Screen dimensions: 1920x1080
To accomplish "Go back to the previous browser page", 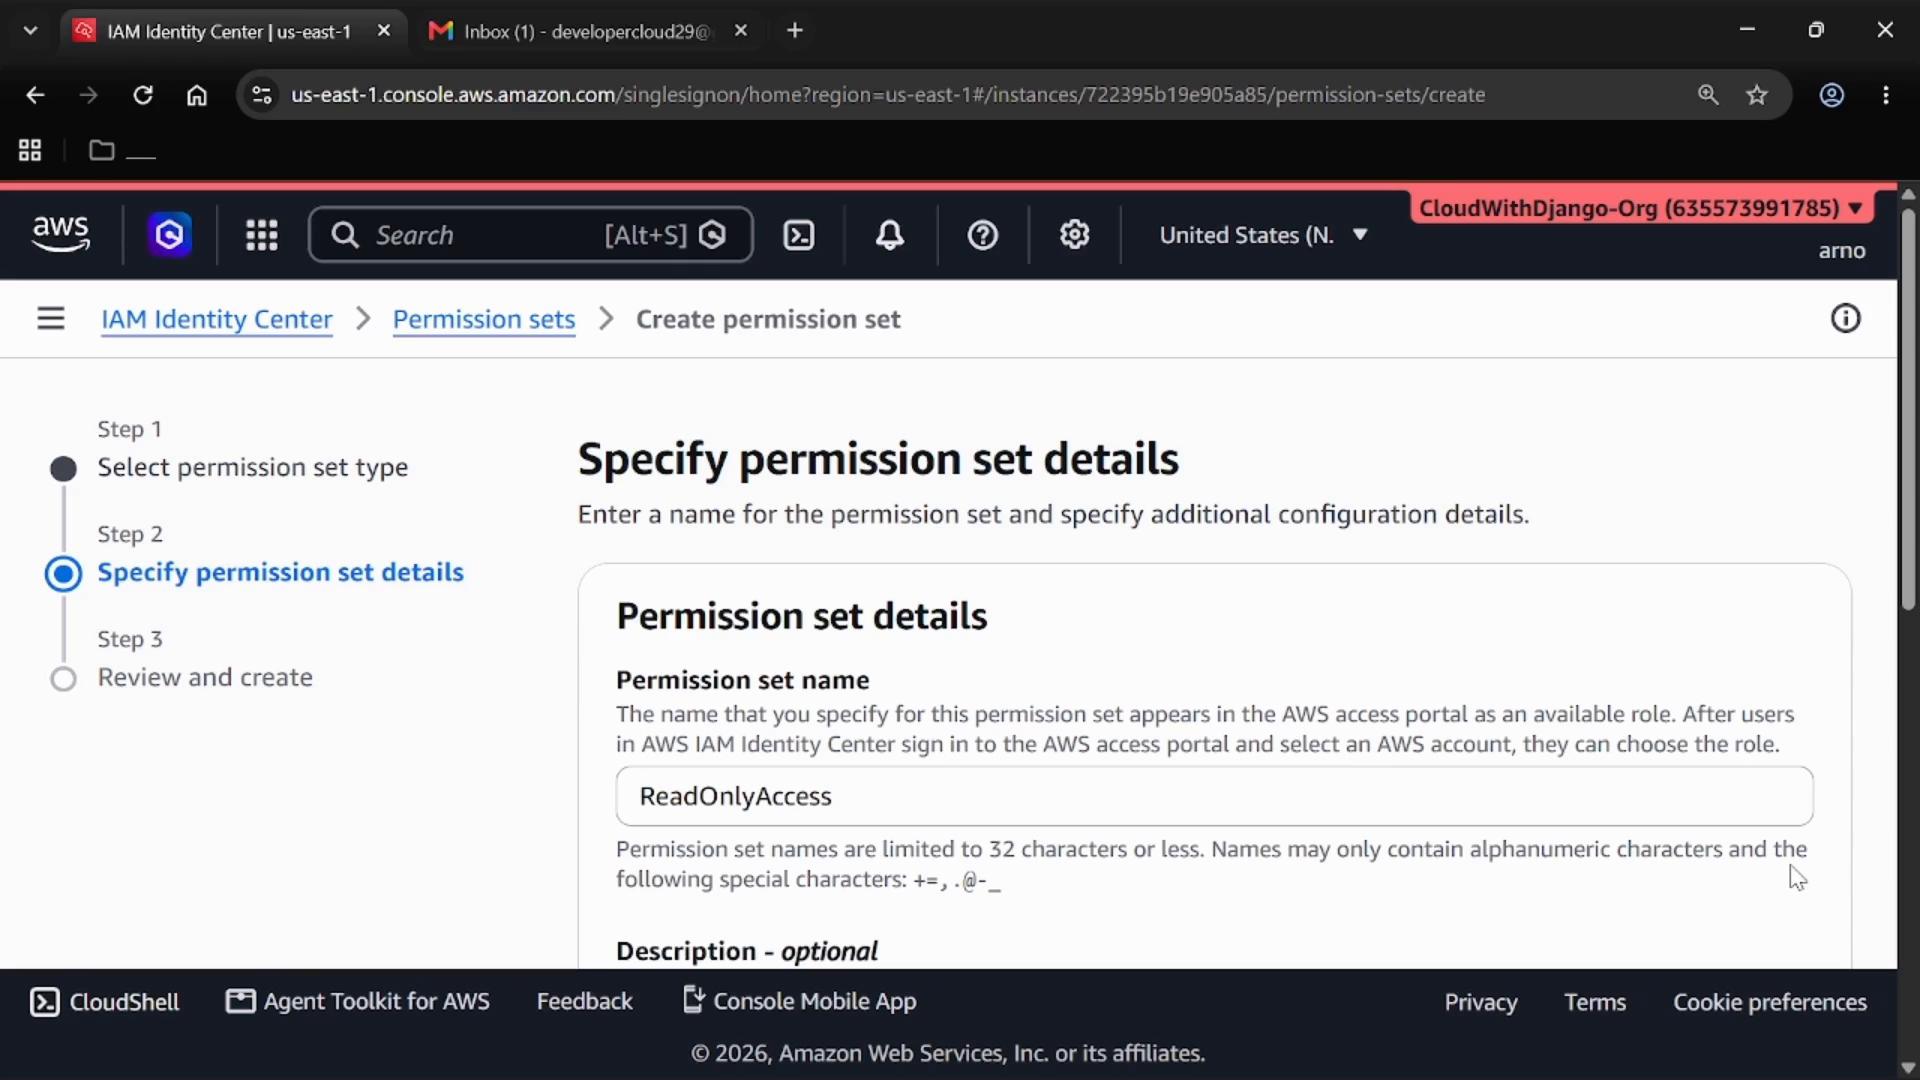I will point(35,95).
